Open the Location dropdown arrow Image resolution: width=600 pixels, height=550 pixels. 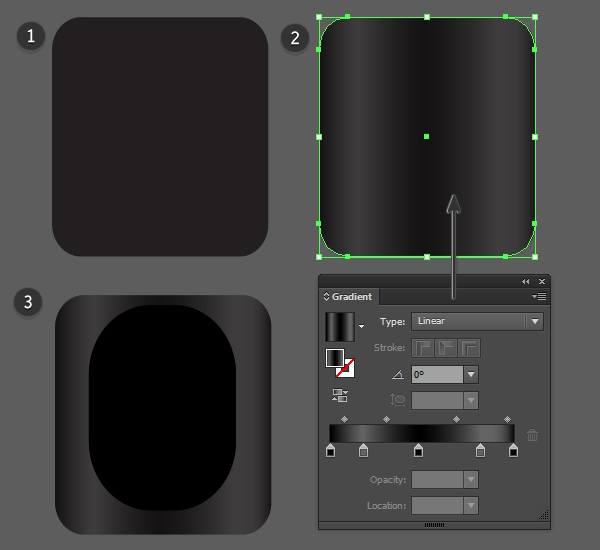pos(471,506)
